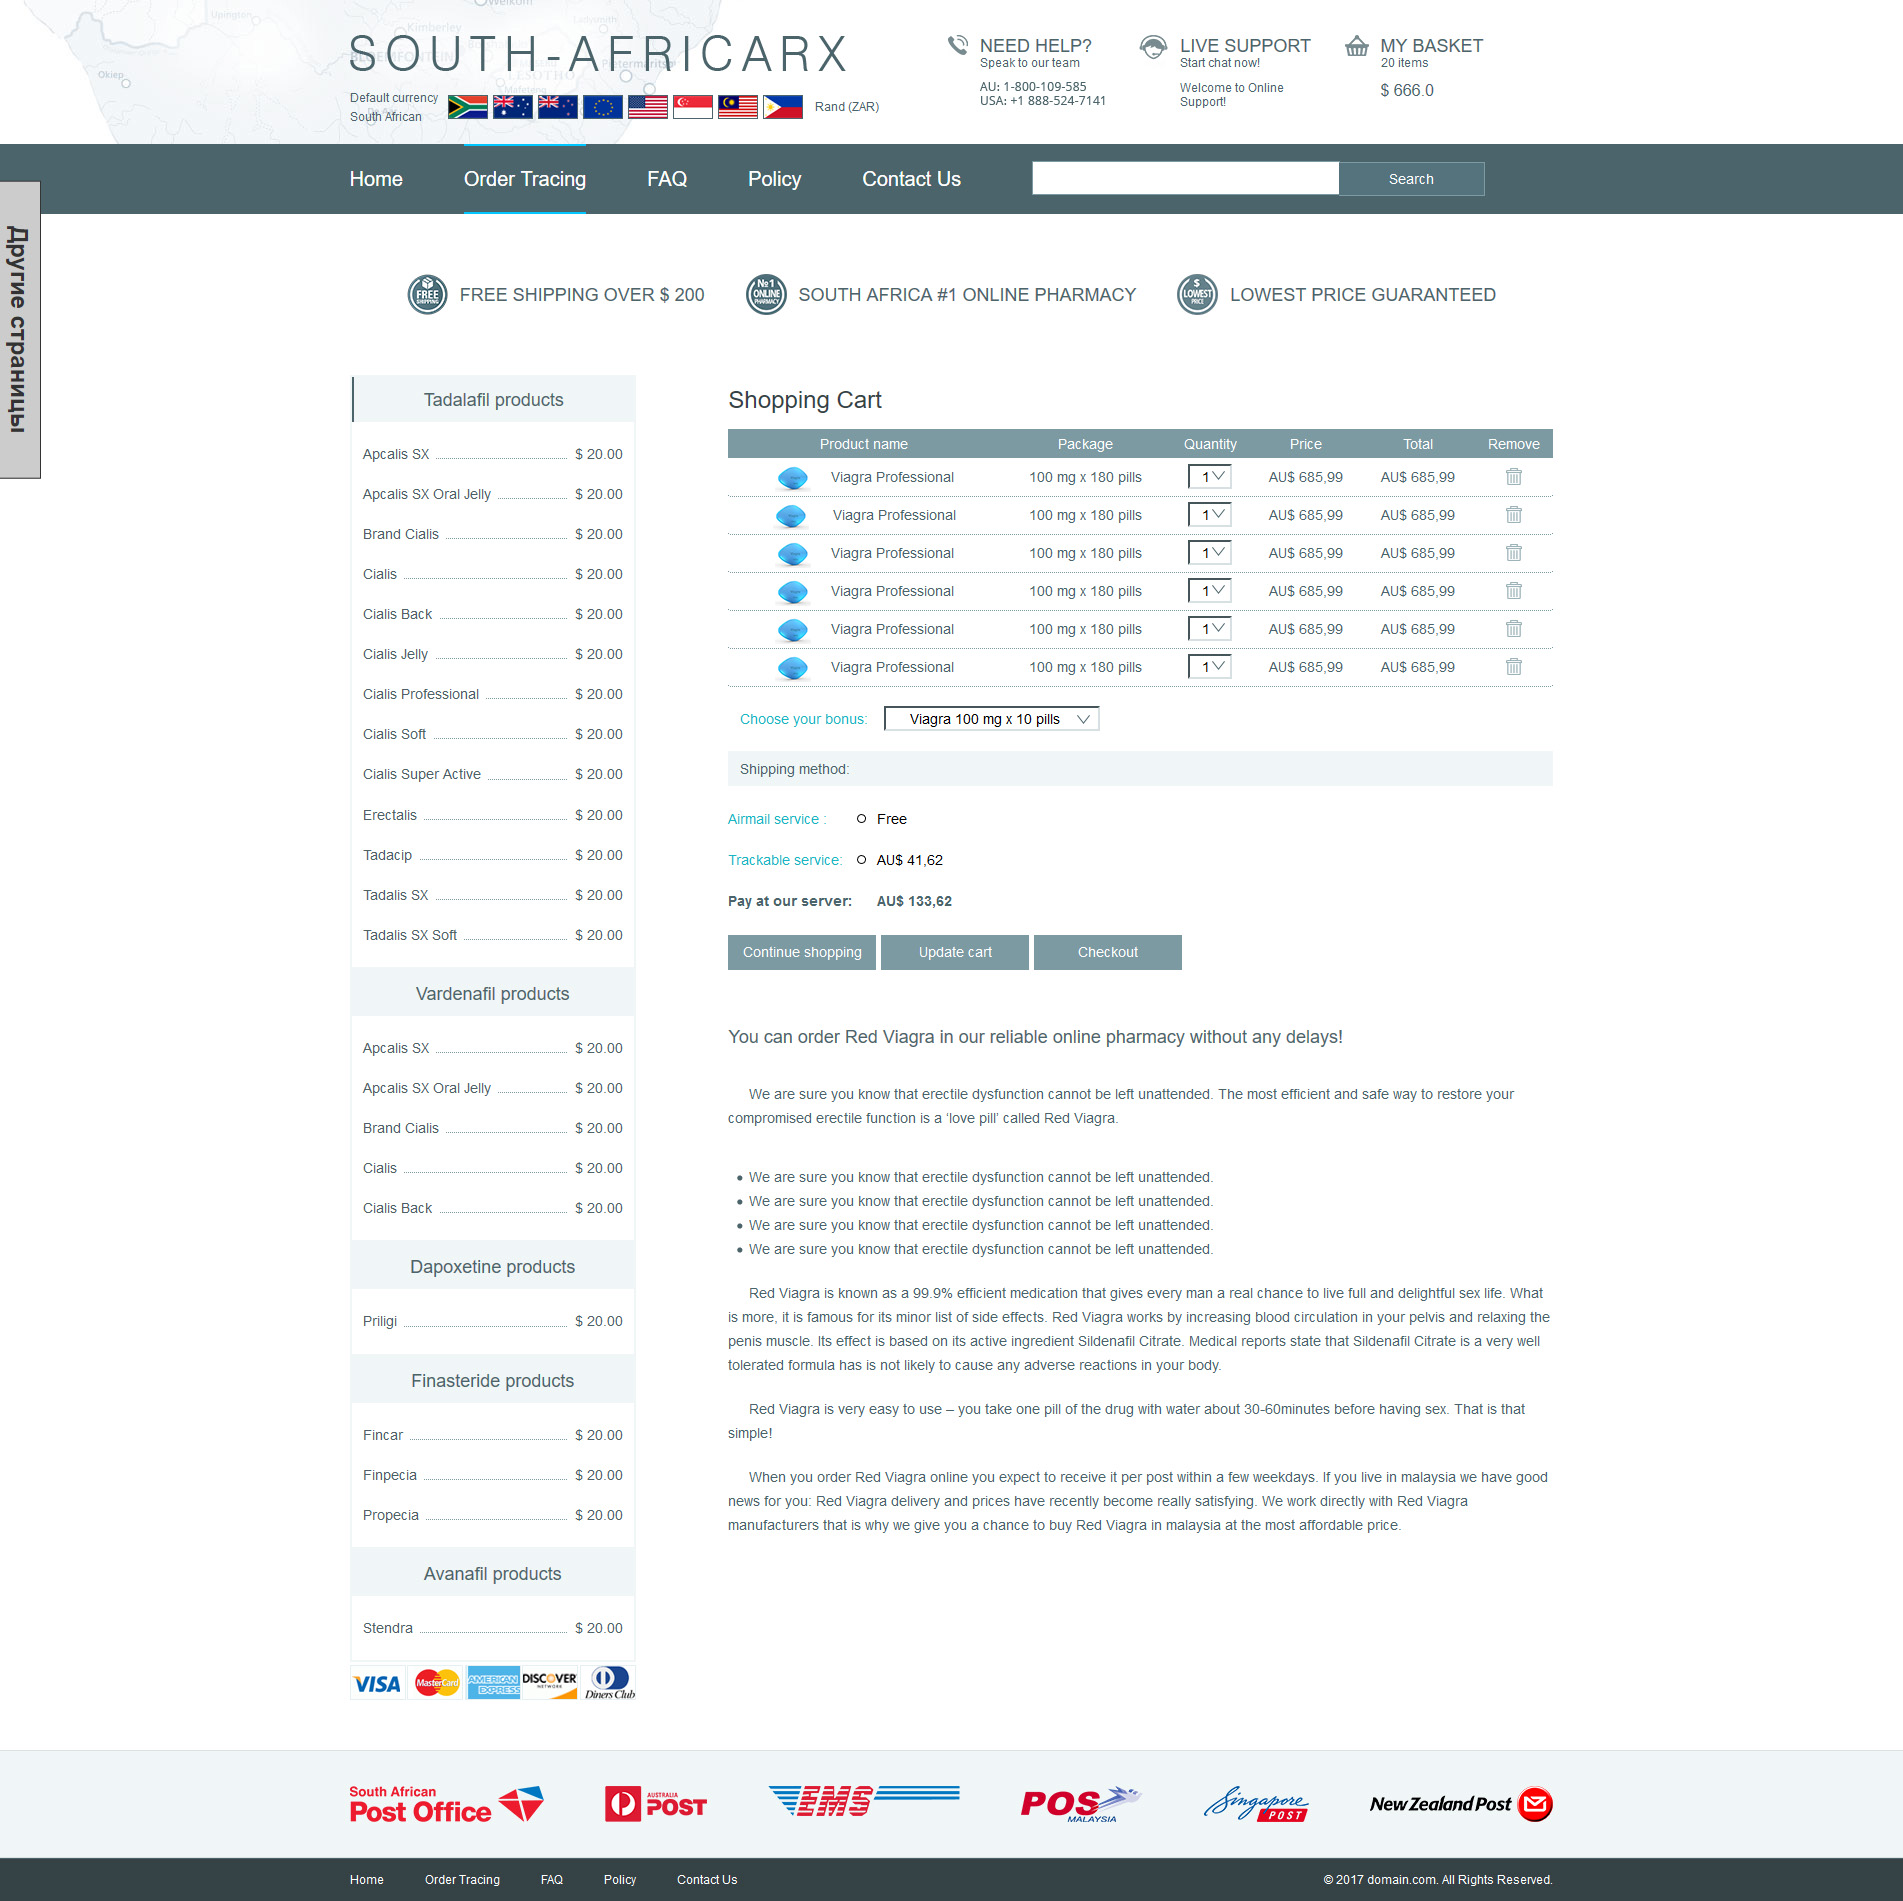The height and width of the screenshot is (1901, 1903).
Task: Click the EMS shipping logo
Action: point(864,1801)
